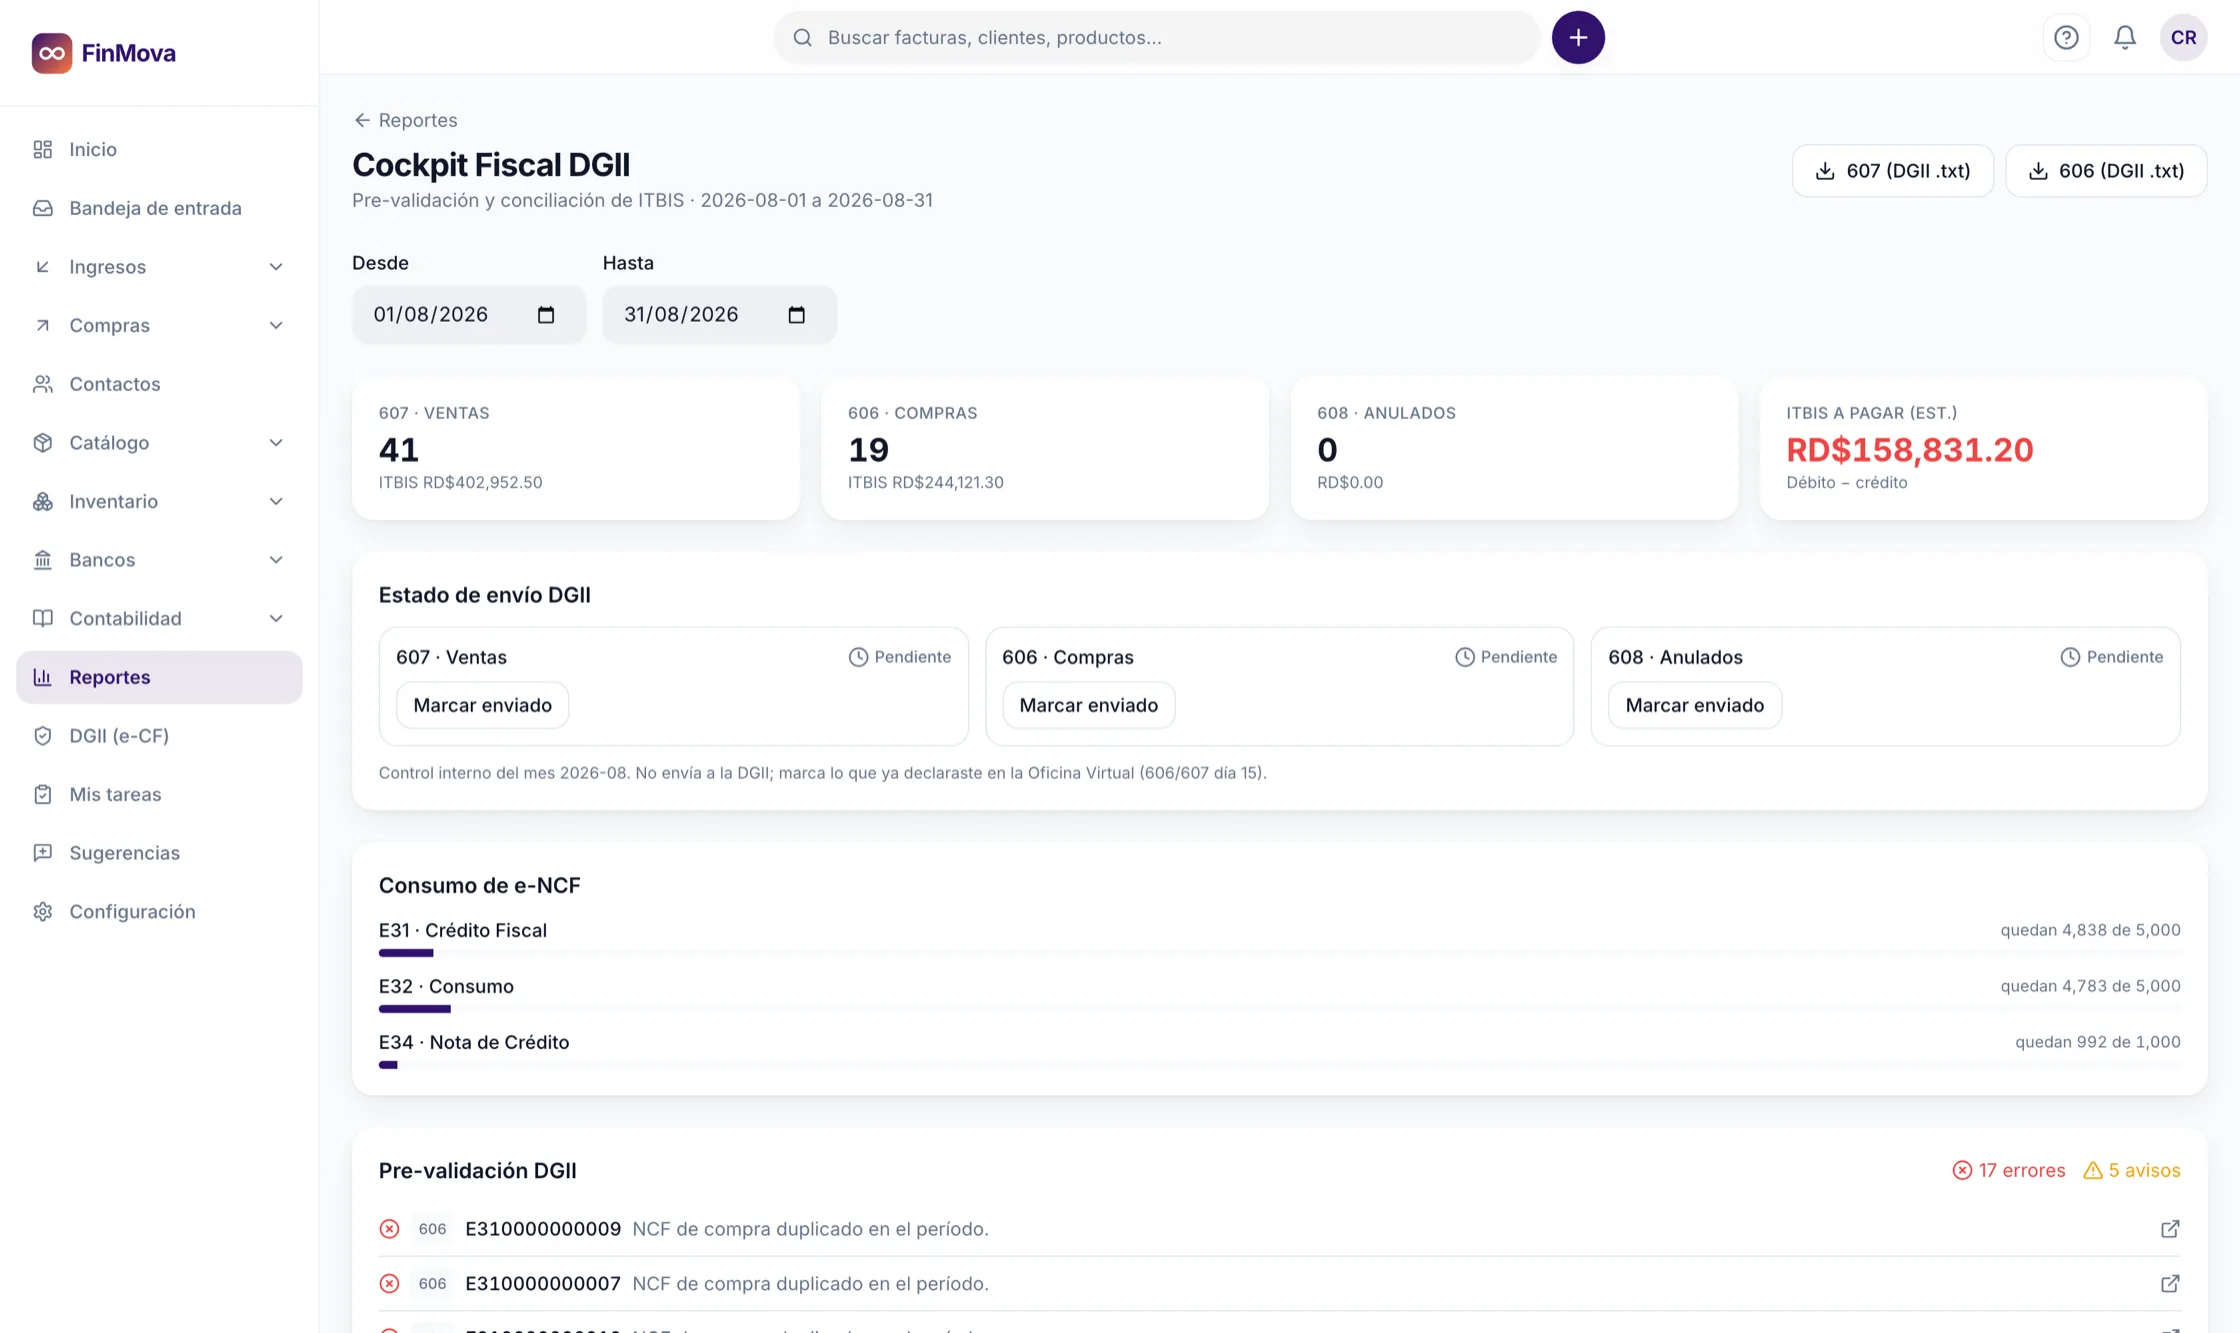Image resolution: width=2240 pixels, height=1333 pixels.
Task: Select Reportes in the sidebar
Action: pyautogui.click(x=159, y=677)
